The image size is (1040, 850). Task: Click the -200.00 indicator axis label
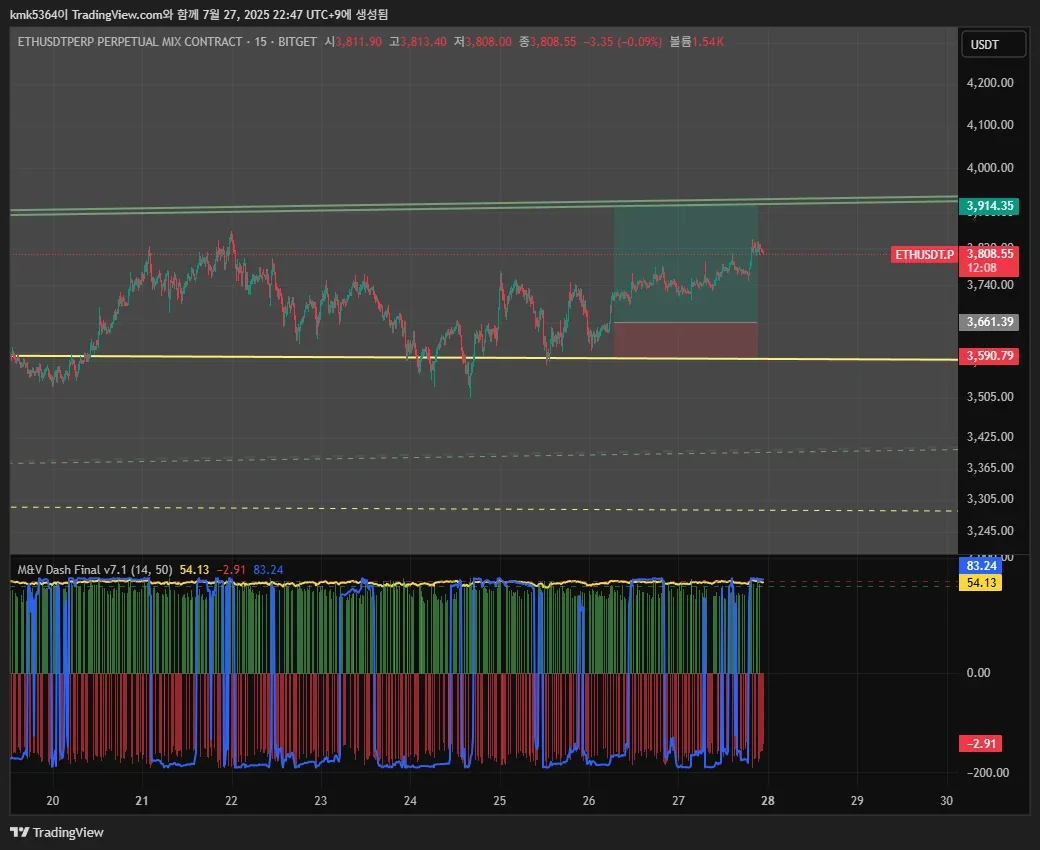tap(988, 772)
